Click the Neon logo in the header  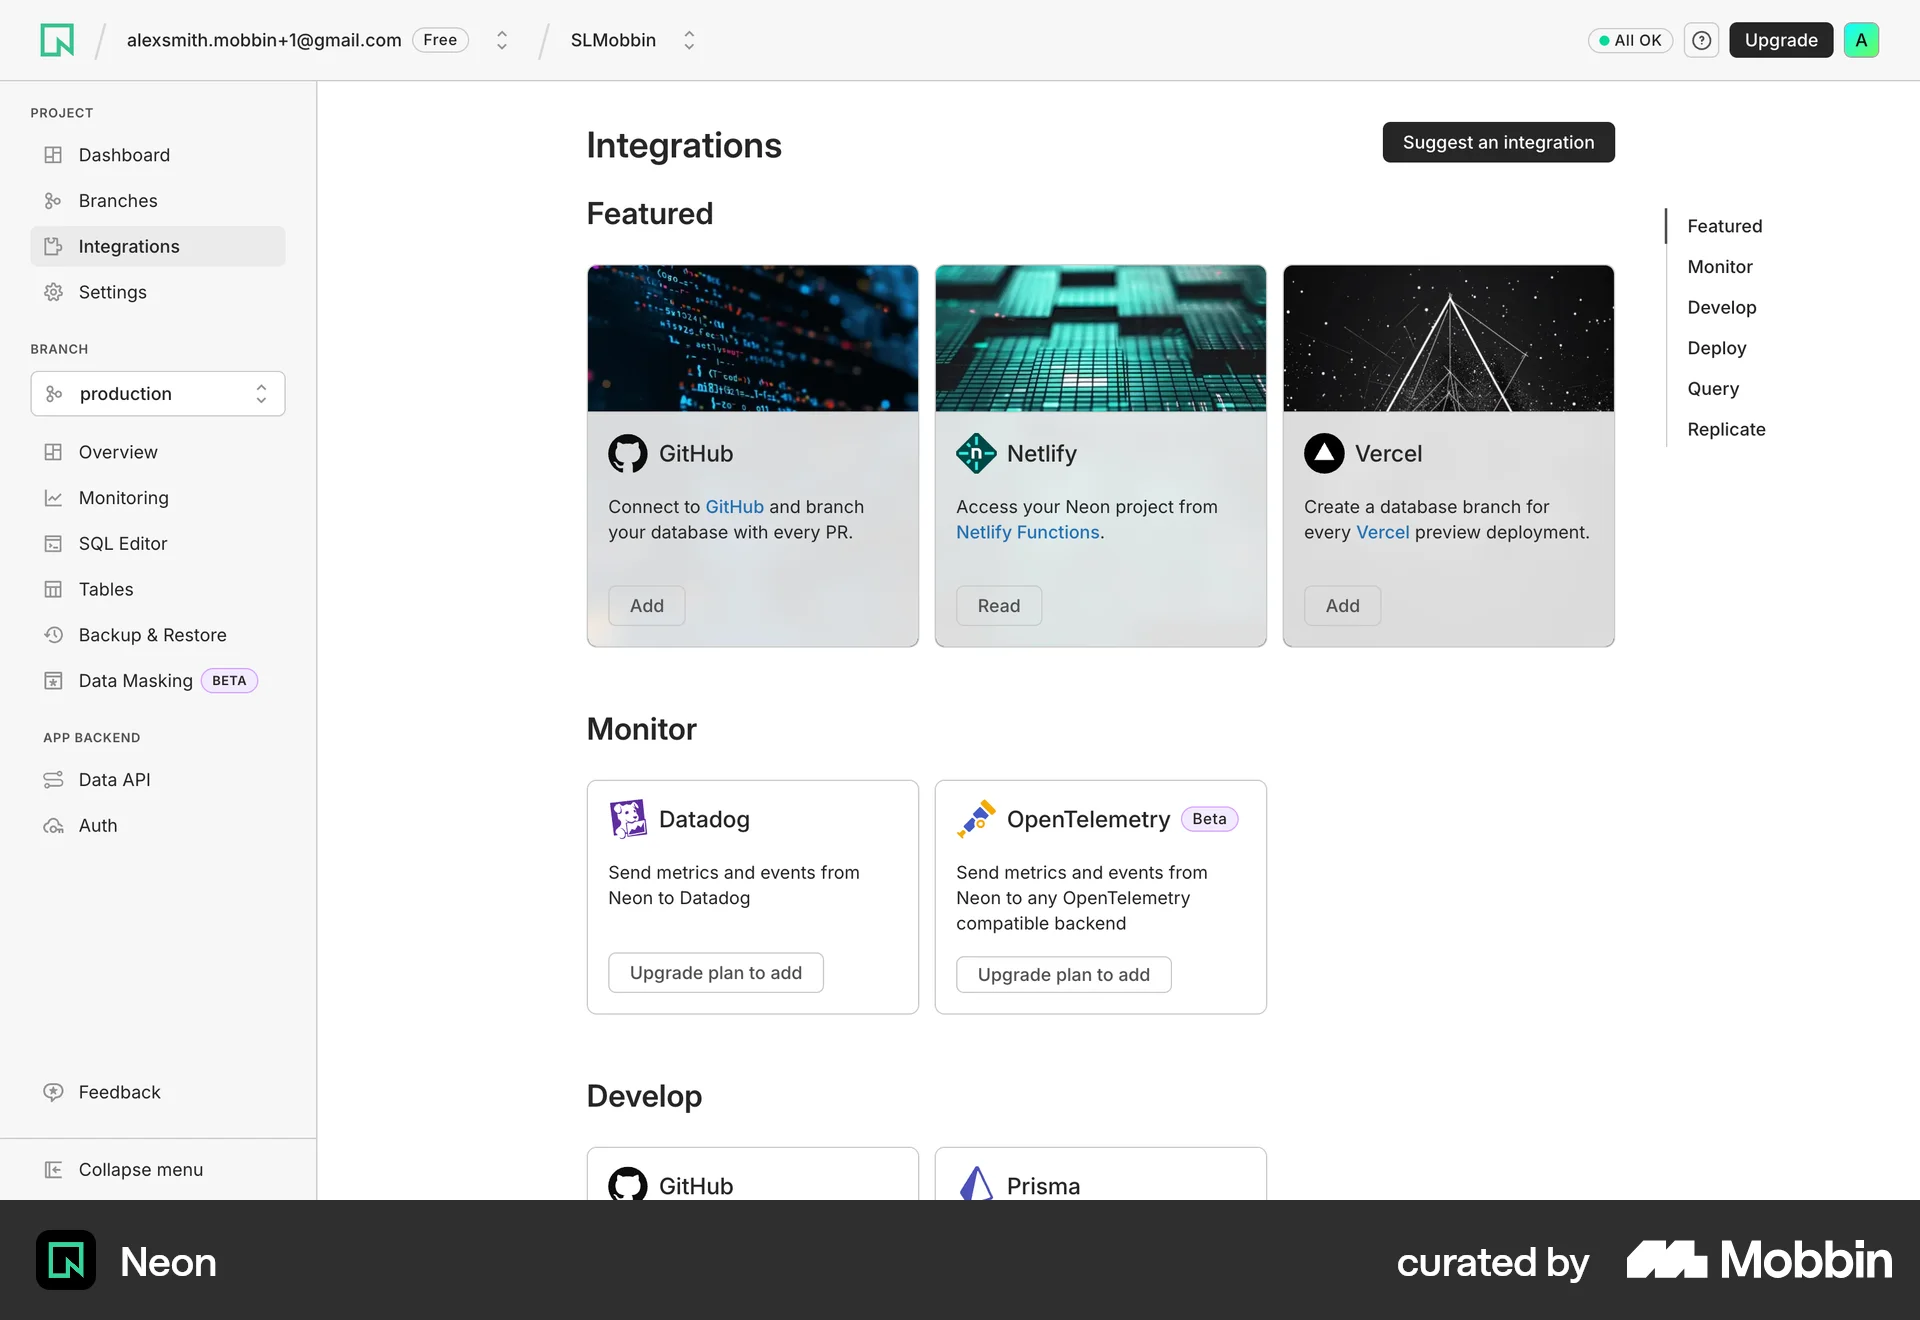pyautogui.click(x=57, y=40)
